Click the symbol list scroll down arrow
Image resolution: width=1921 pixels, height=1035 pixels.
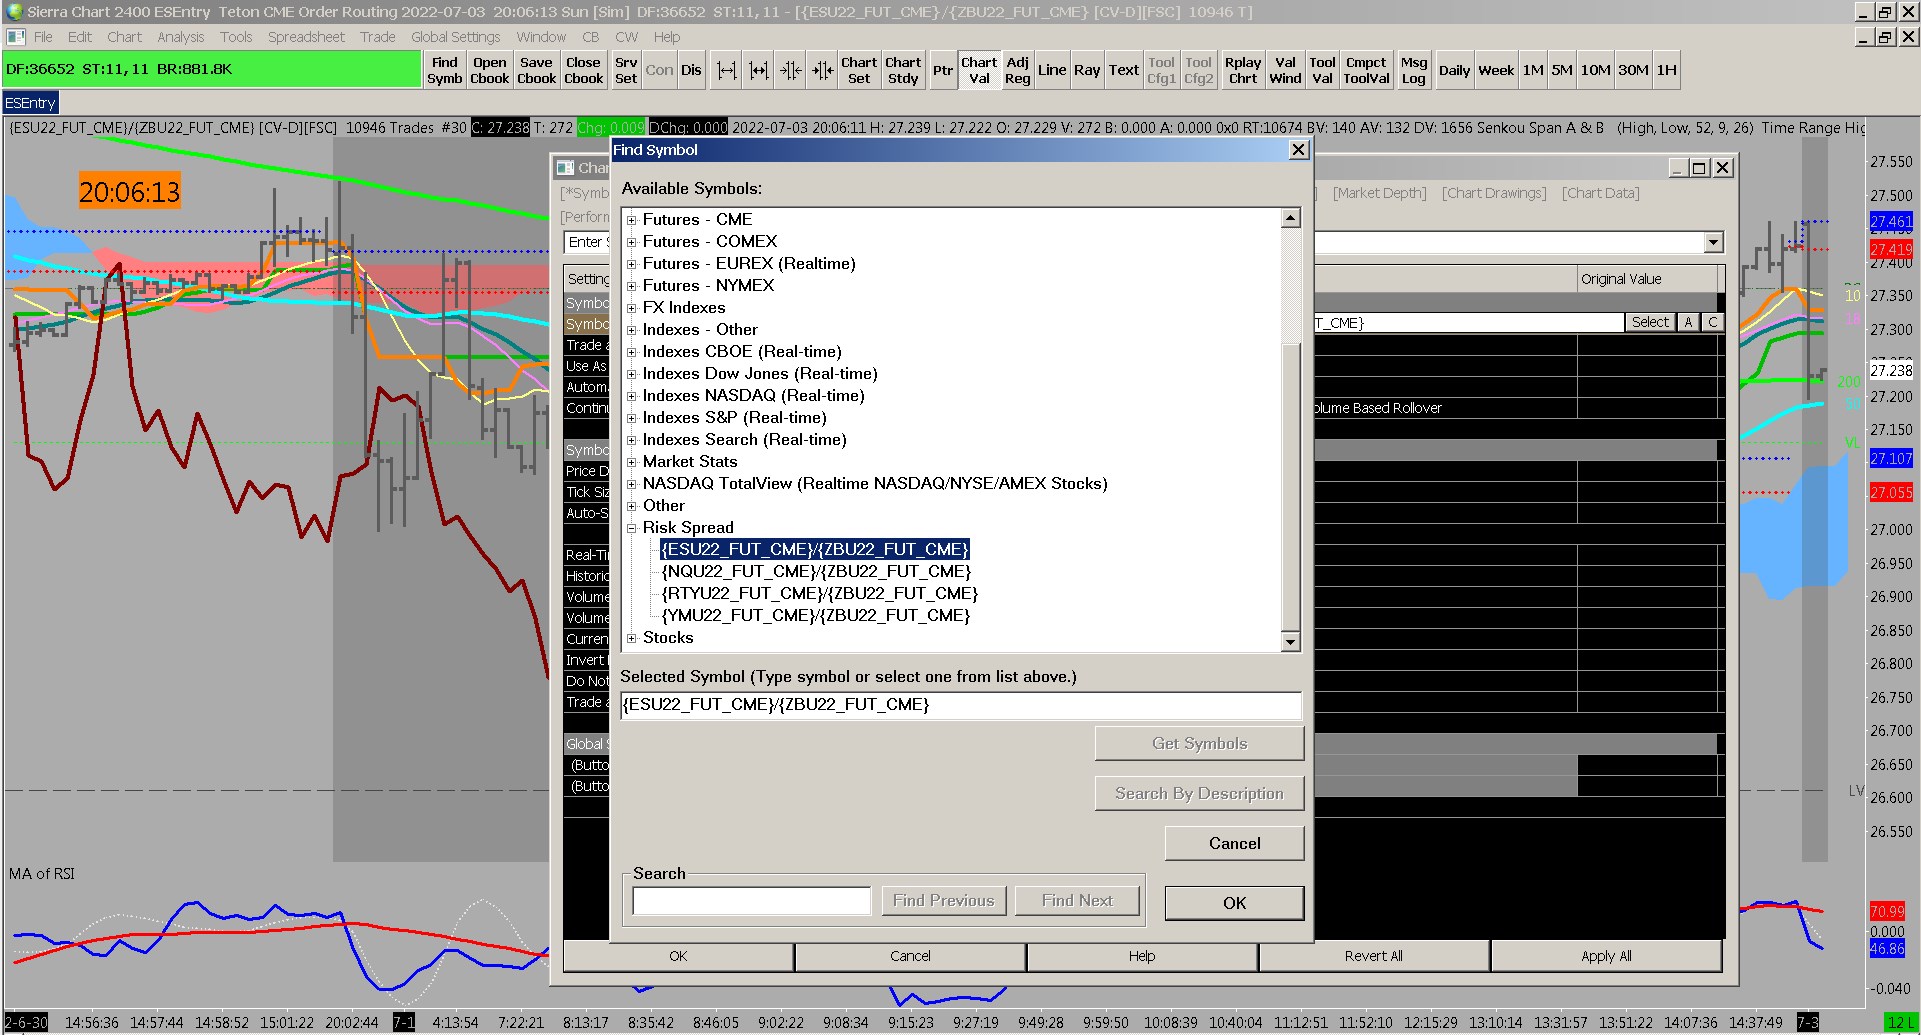[x=1290, y=642]
